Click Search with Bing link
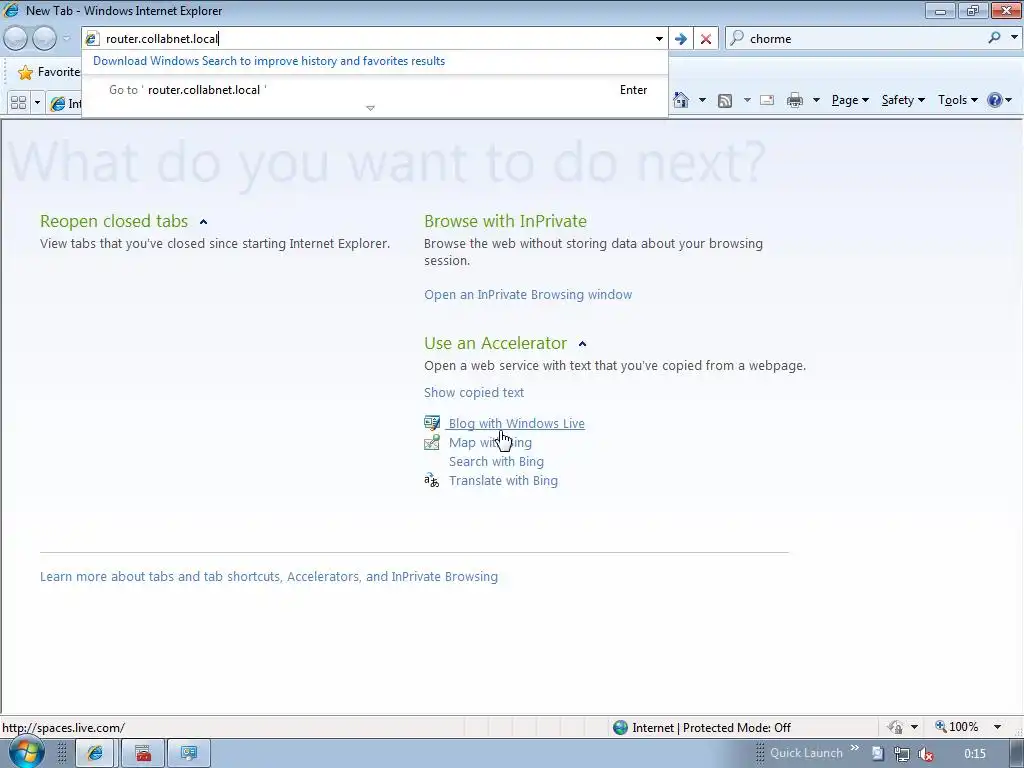Viewport: 1024px width, 768px height. (x=496, y=462)
